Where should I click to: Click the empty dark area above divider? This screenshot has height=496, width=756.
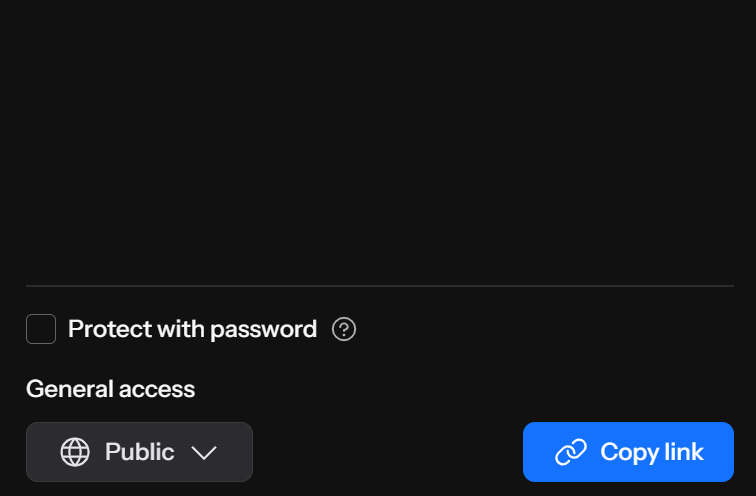pos(380,142)
